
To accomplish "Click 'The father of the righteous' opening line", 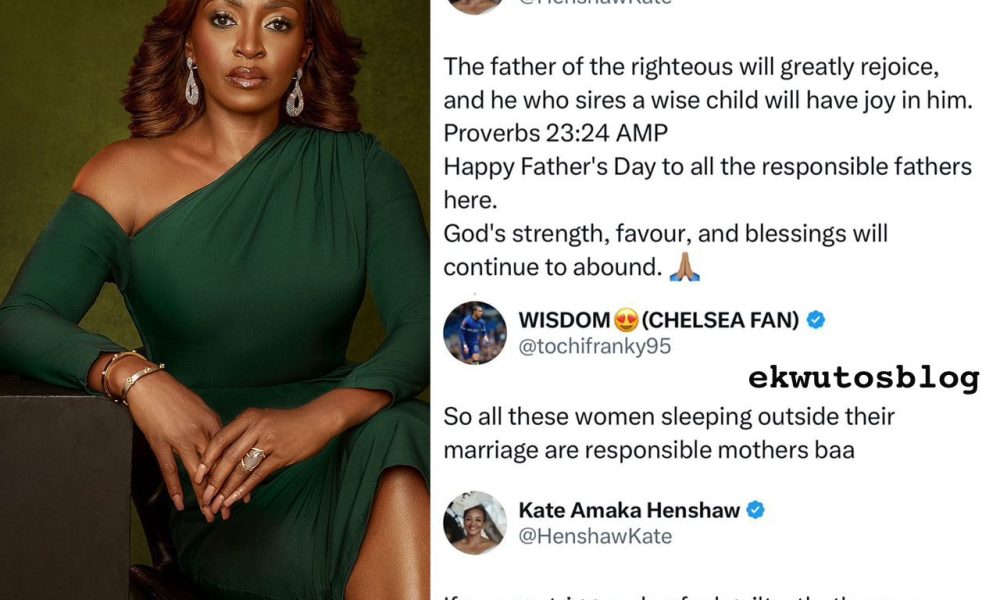I will [691, 67].
